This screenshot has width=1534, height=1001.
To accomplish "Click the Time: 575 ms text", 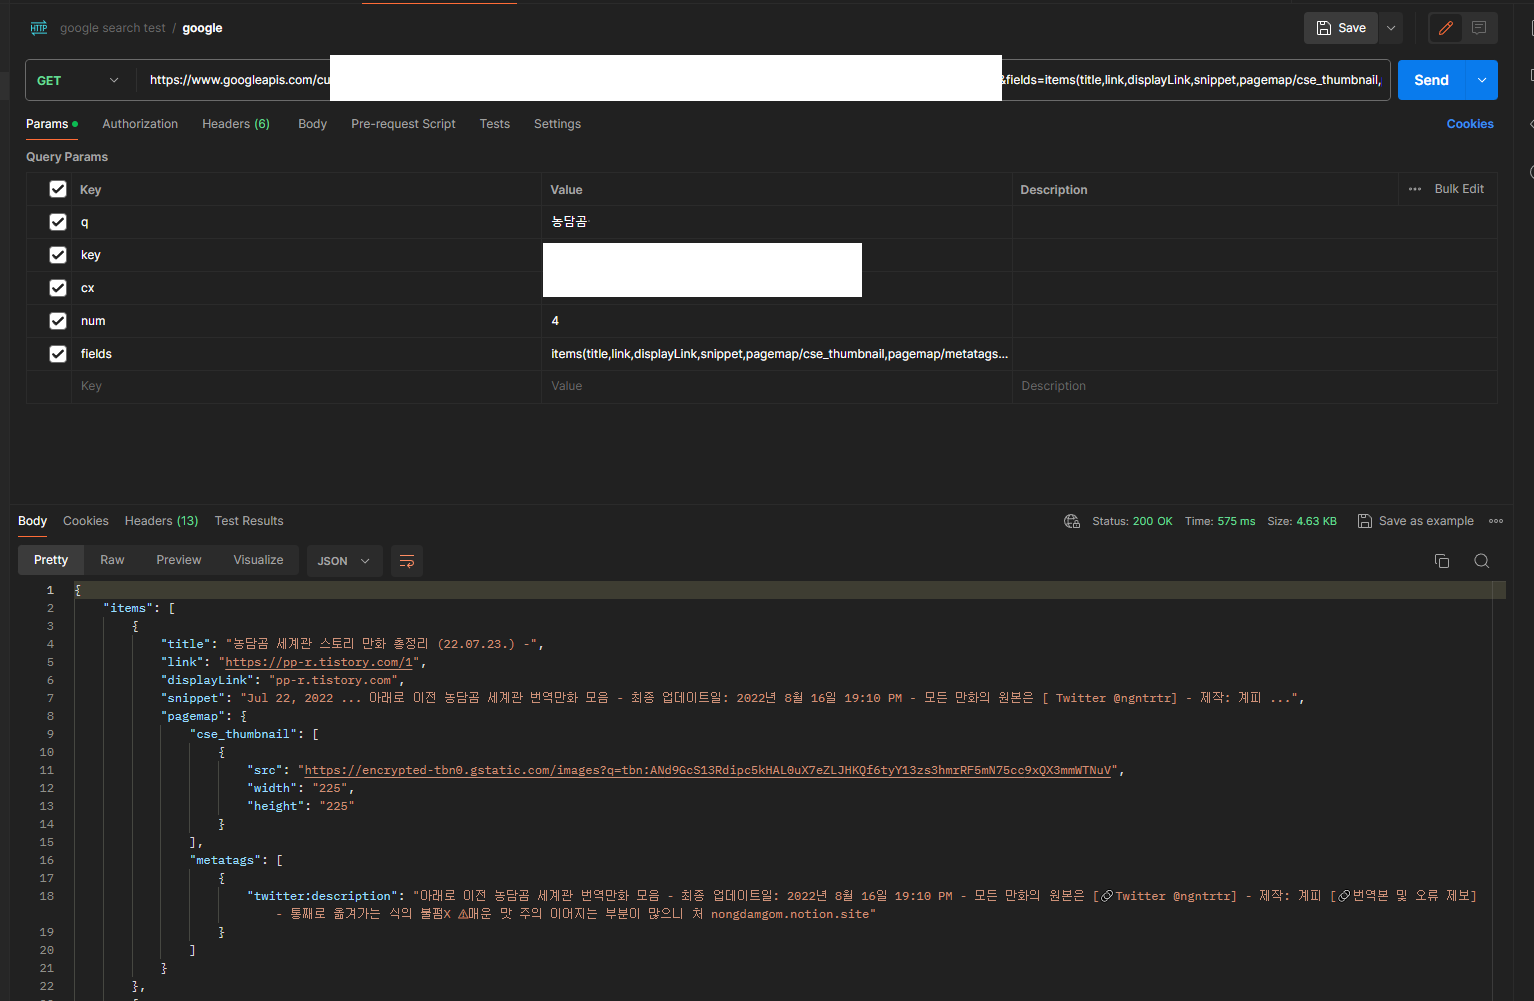I will click(x=1220, y=521).
